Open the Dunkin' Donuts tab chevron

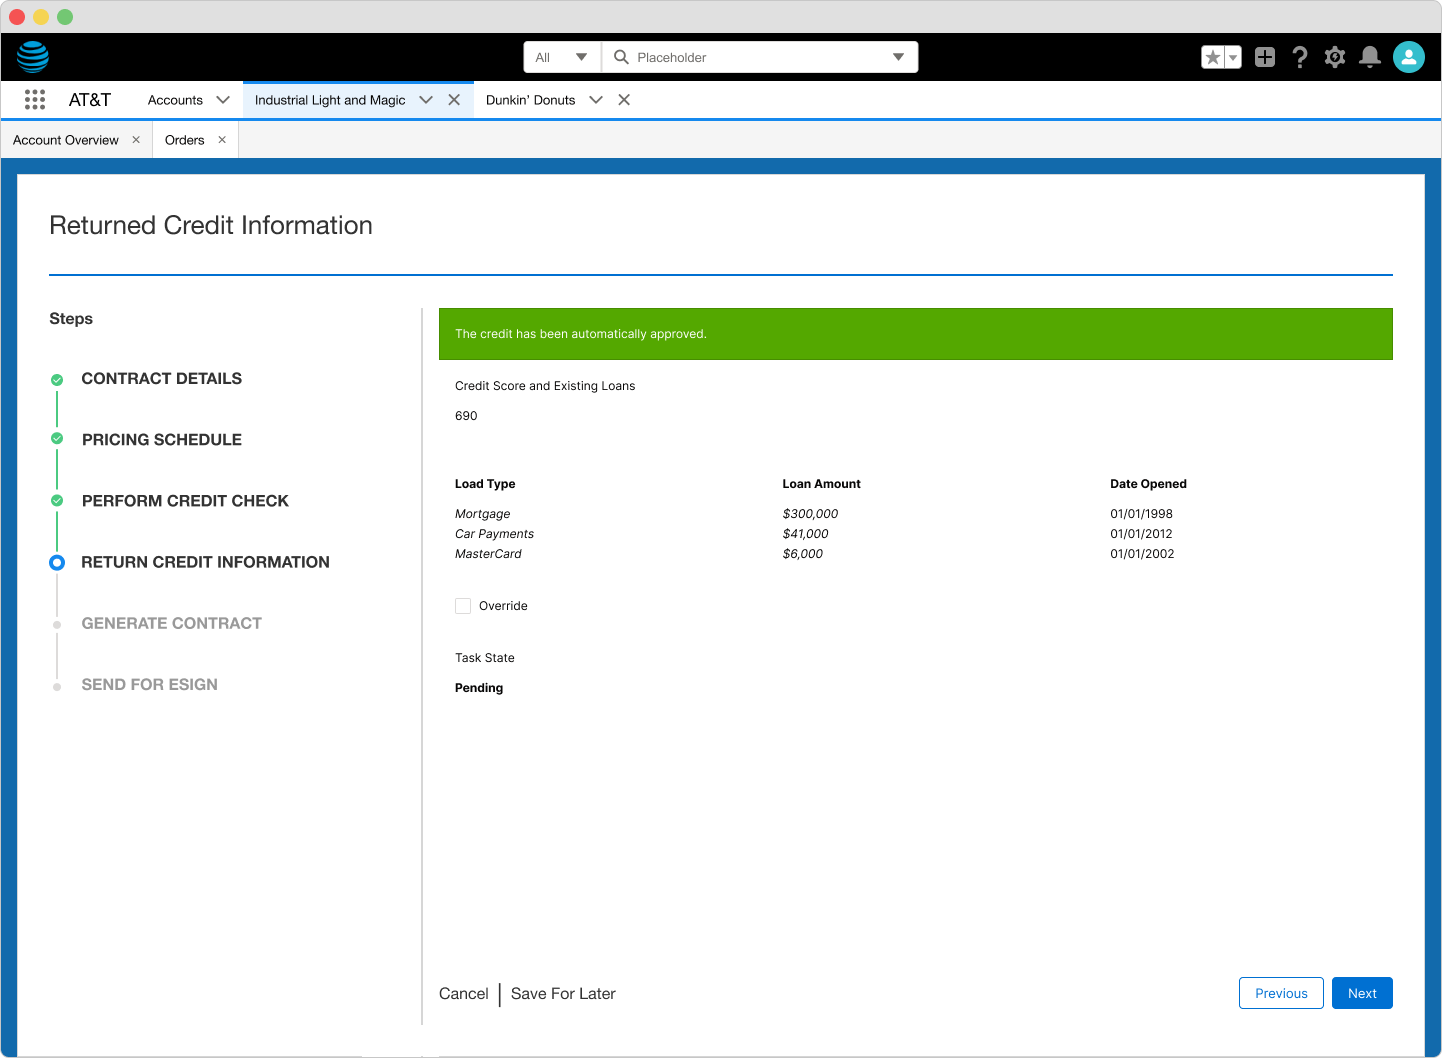click(x=596, y=100)
